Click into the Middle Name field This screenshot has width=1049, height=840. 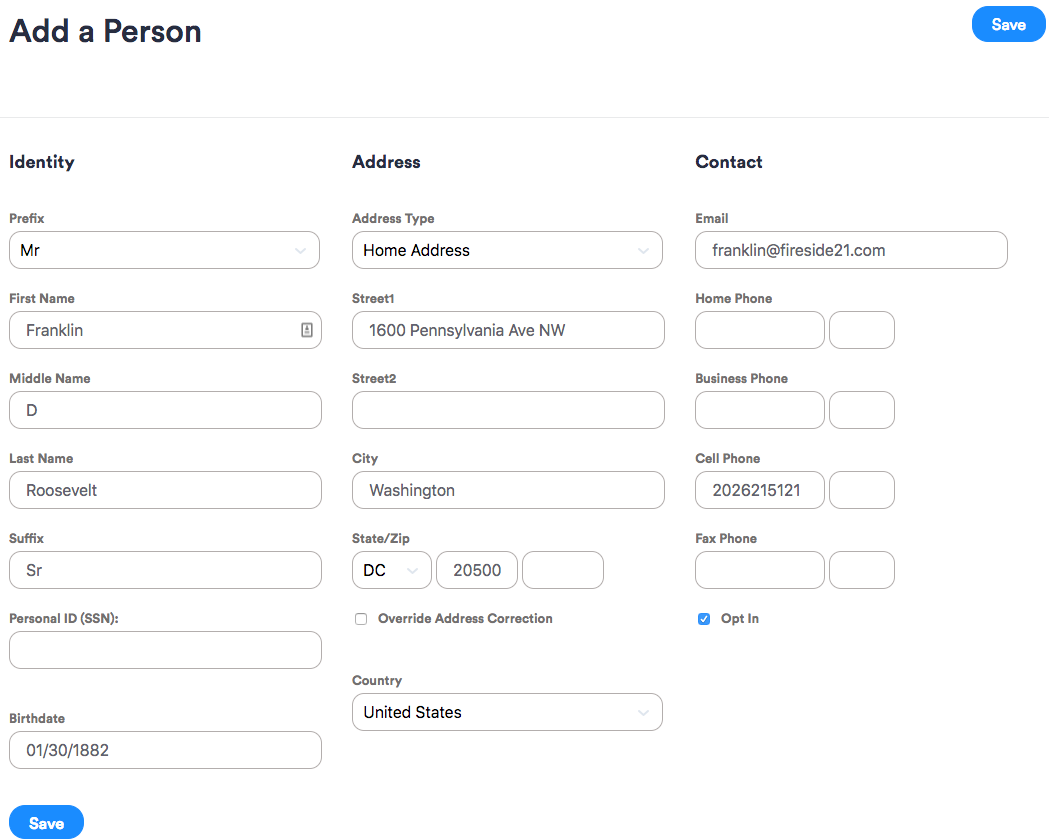point(165,410)
